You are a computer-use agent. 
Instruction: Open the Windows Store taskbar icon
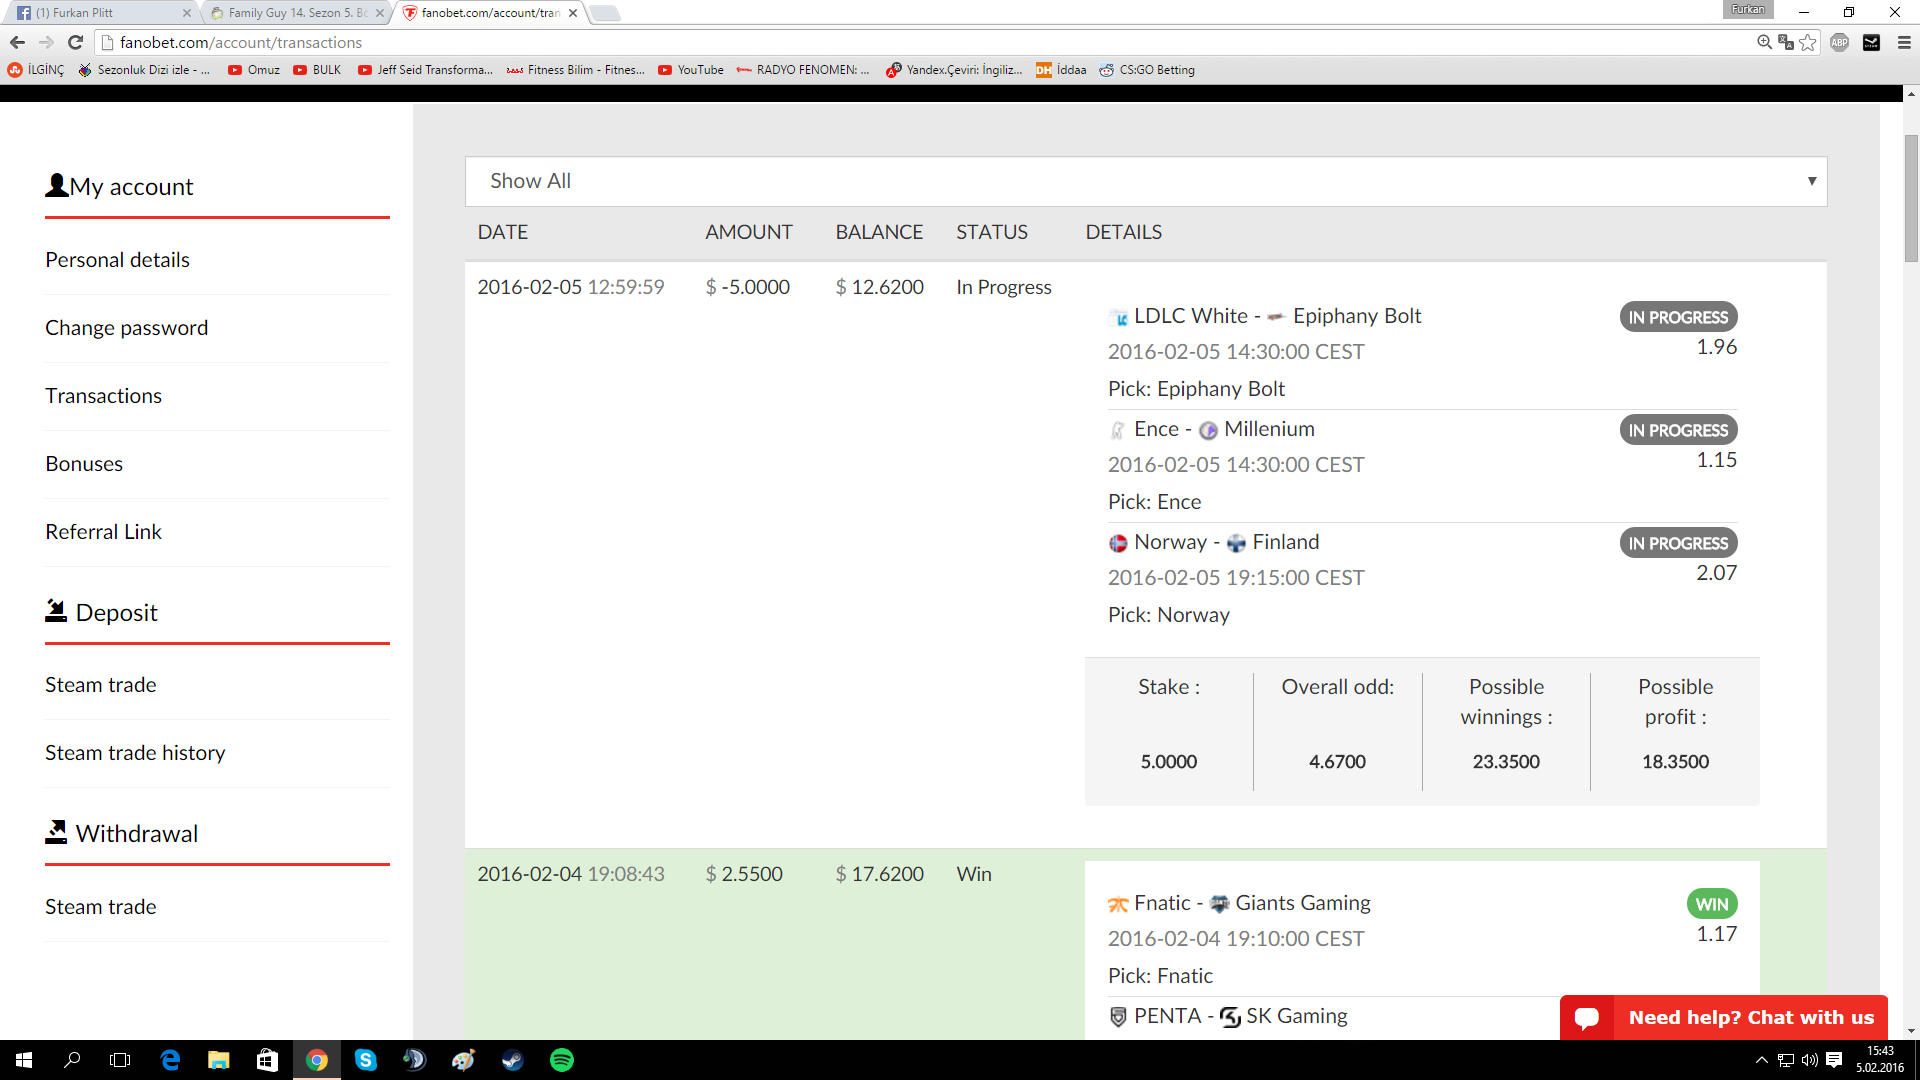(x=267, y=1060)
